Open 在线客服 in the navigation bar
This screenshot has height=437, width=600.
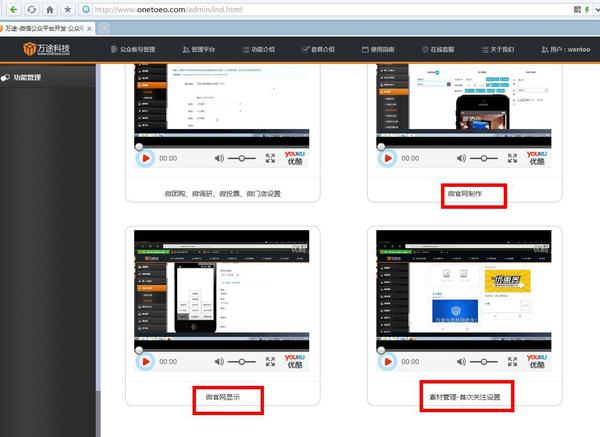(x=438, y=49)
